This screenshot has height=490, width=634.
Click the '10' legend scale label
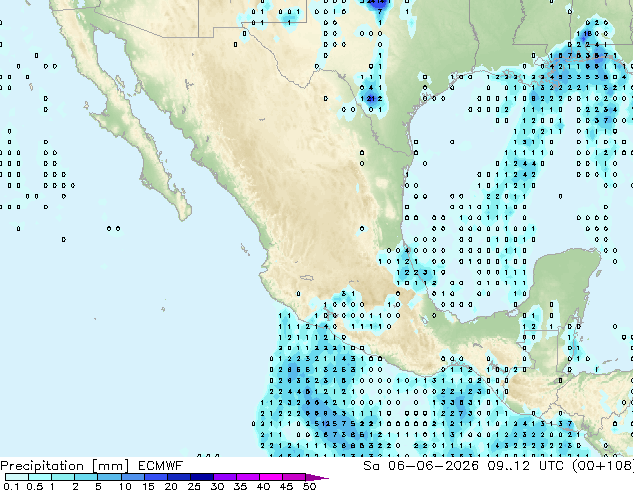125,486
